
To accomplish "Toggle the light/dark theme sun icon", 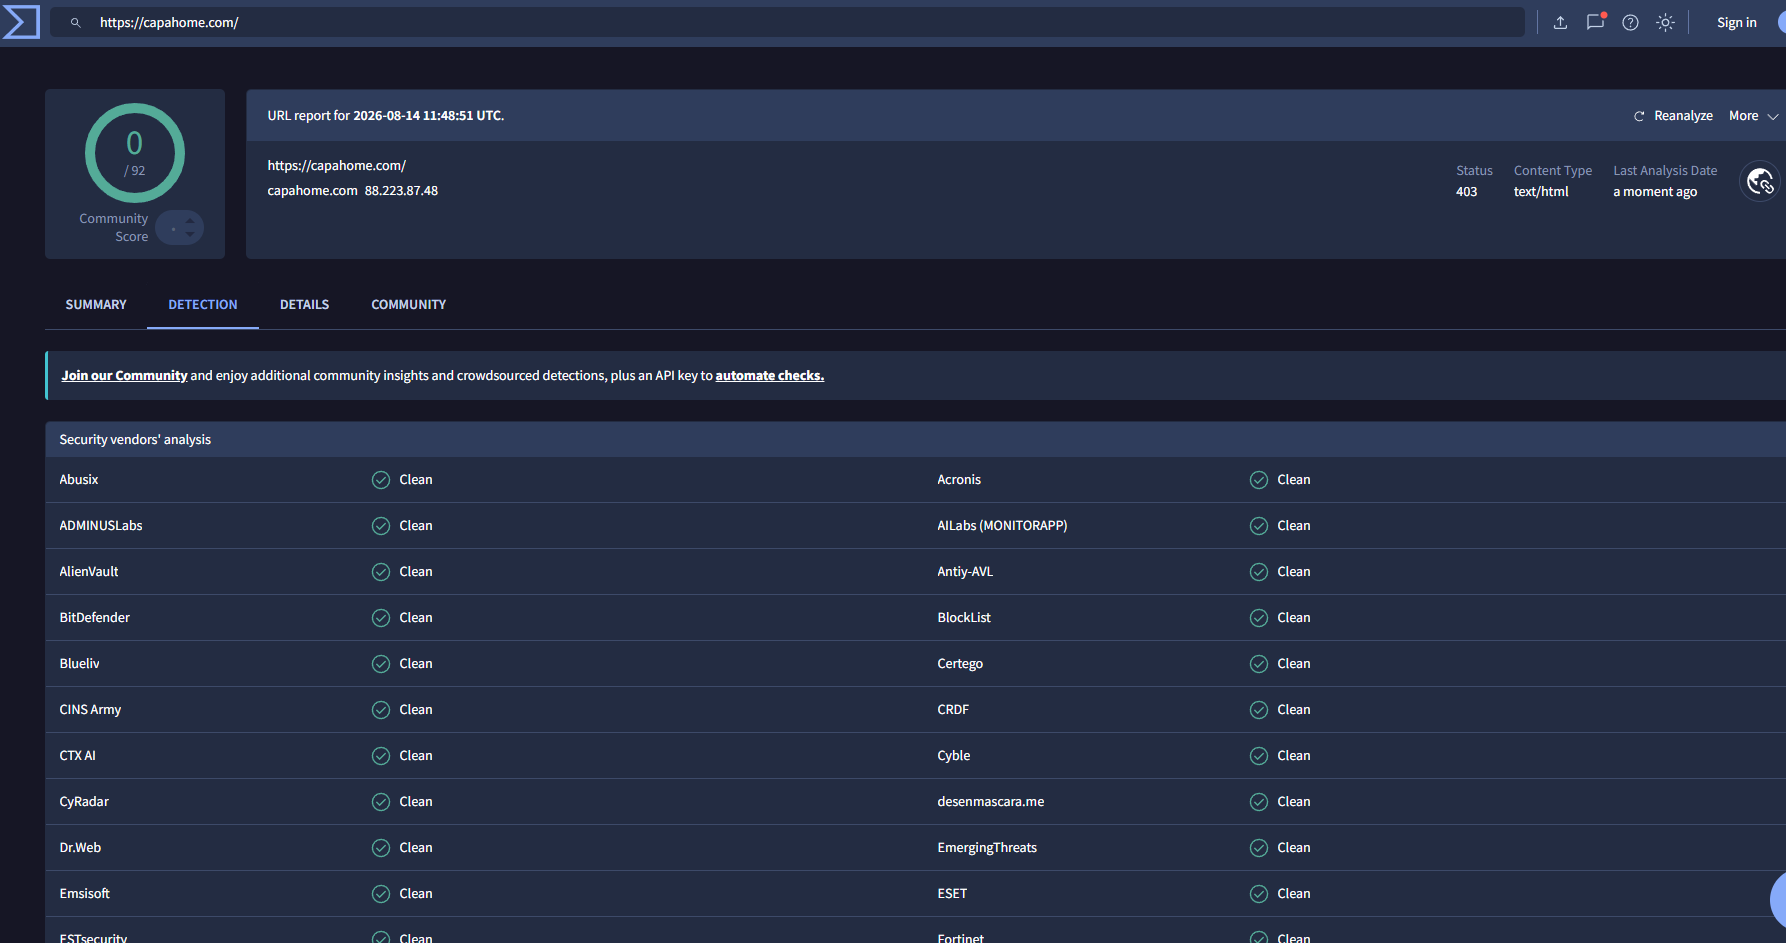I will [1665, 22].
